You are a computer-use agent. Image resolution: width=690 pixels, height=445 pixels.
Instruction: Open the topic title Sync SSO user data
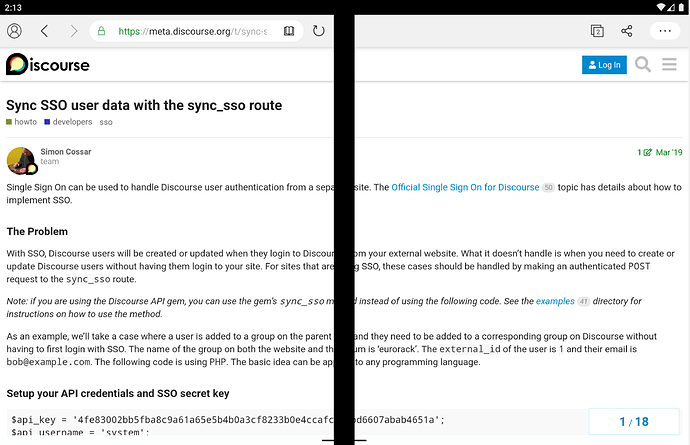144,105
